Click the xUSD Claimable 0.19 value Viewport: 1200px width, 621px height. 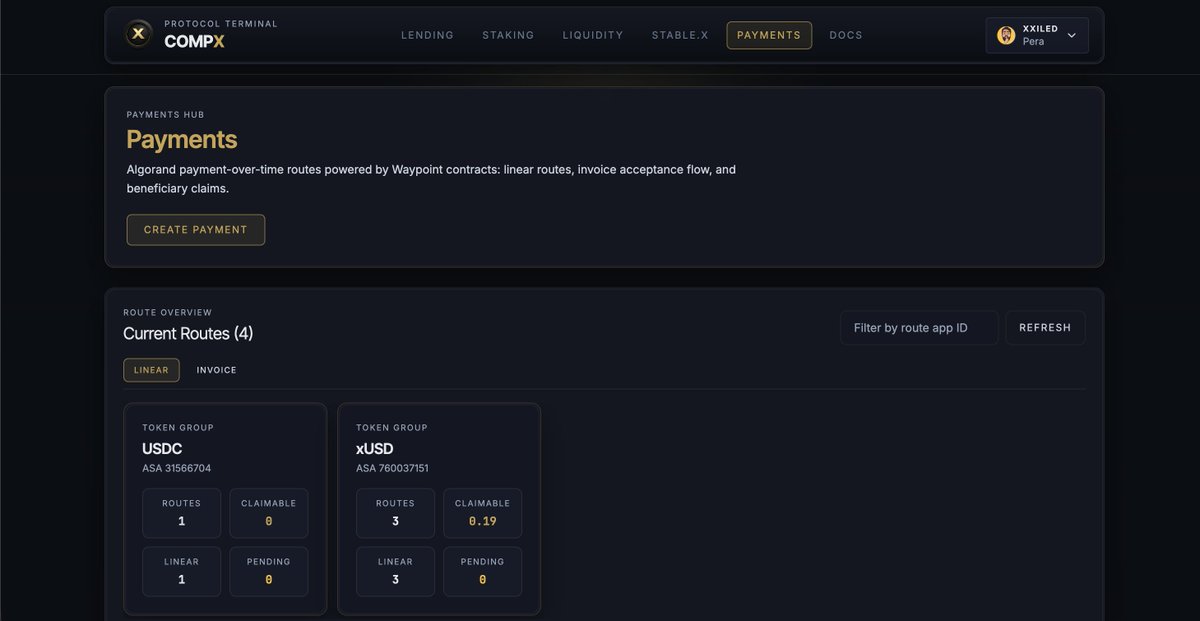(x=483, y=521)
